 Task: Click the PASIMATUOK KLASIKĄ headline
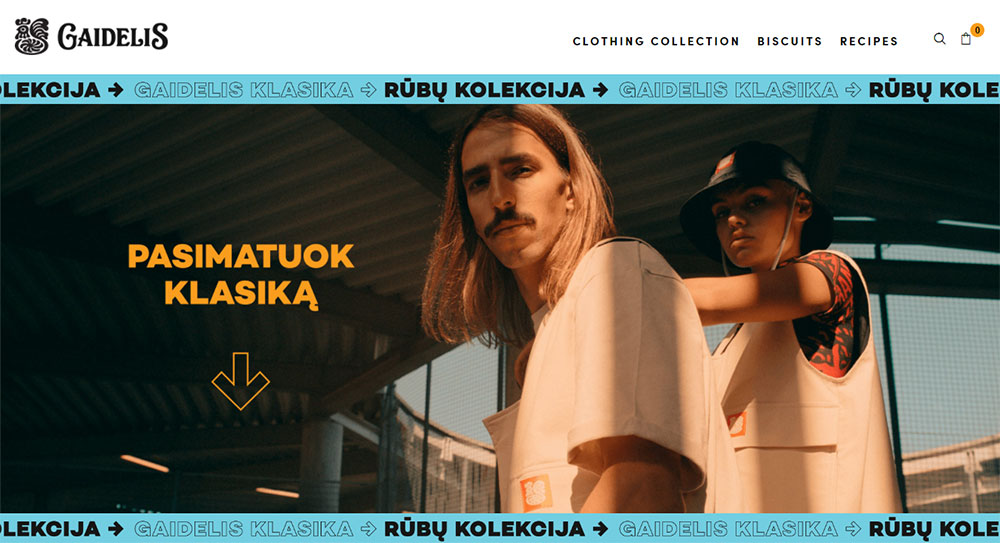point(240,274)
